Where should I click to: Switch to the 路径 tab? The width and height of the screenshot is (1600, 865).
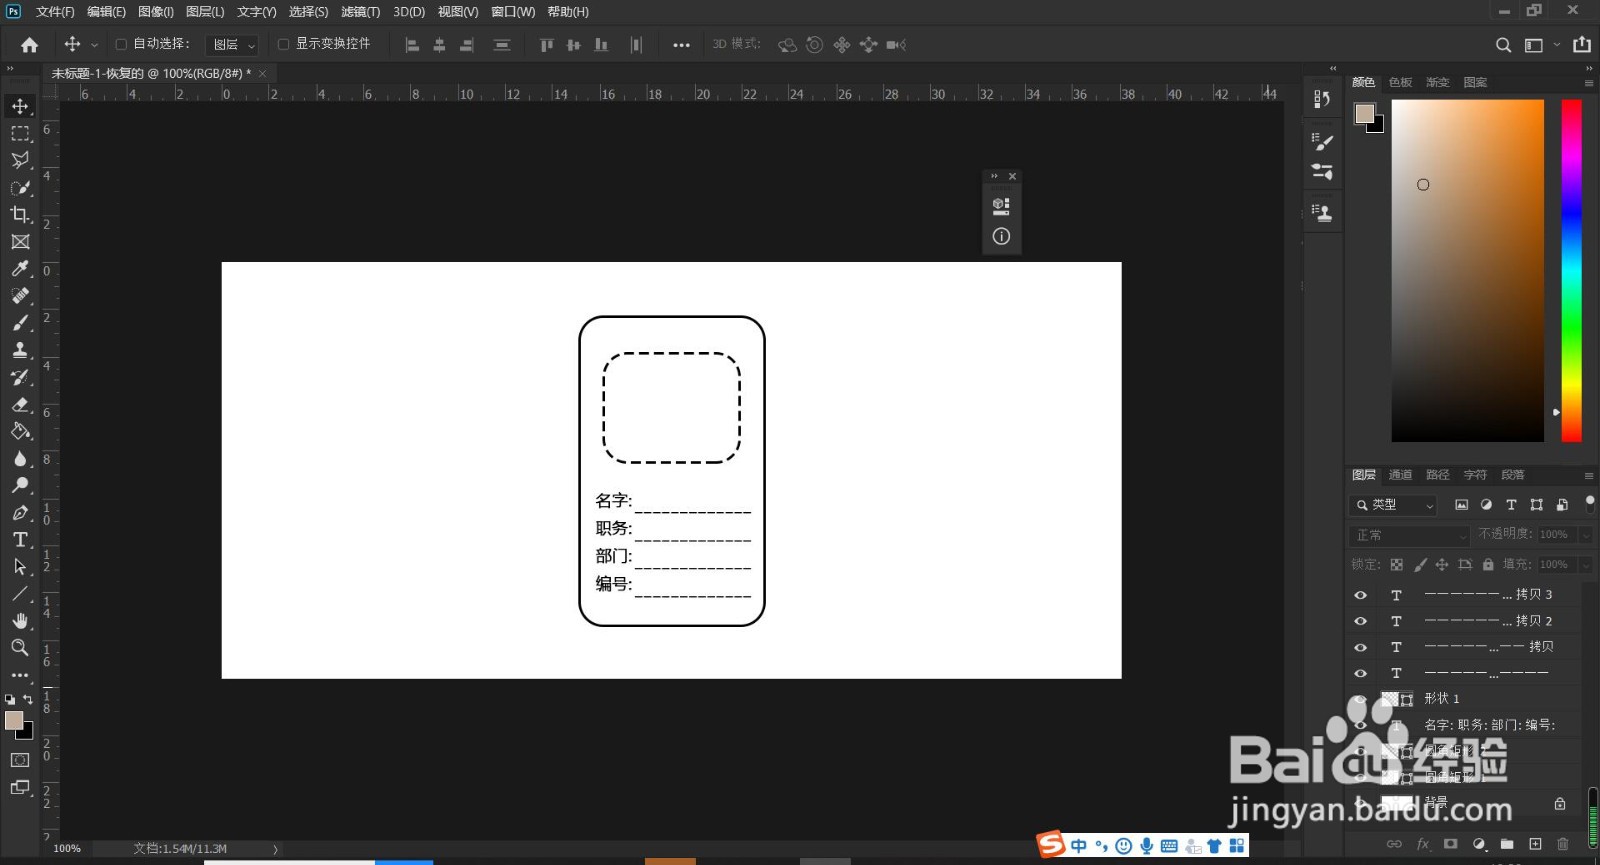click(x=1438, y=475)
